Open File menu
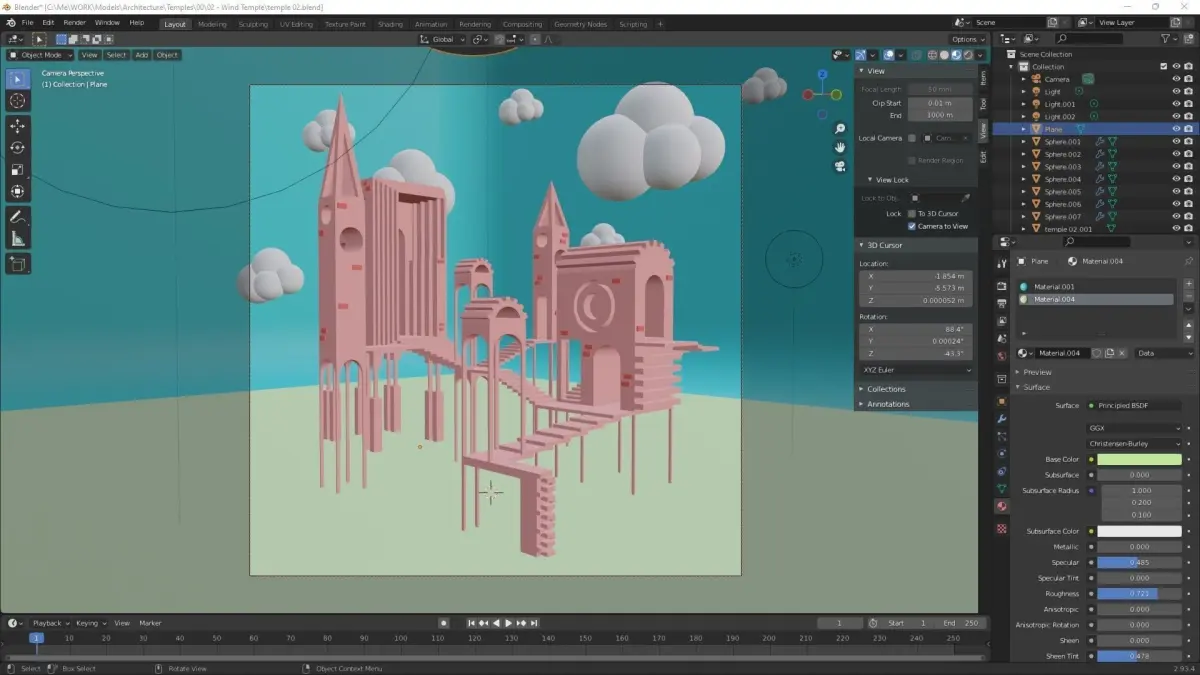Image resolution: width=1200 pixels, height=675 pixels. coord(27,22)
